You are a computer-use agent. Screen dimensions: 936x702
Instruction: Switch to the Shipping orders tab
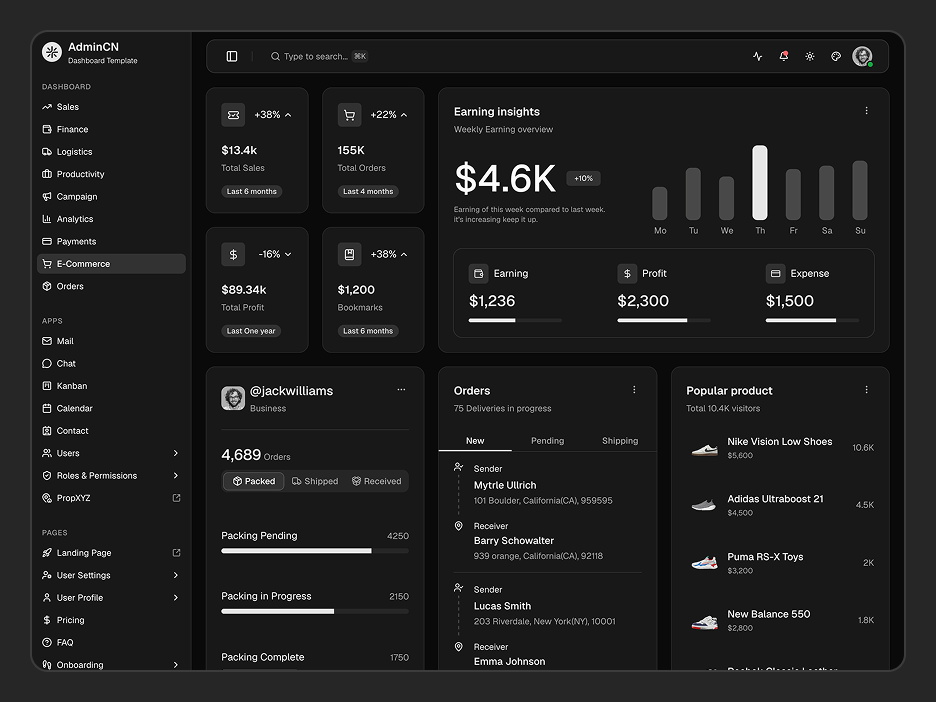(620, 441)
